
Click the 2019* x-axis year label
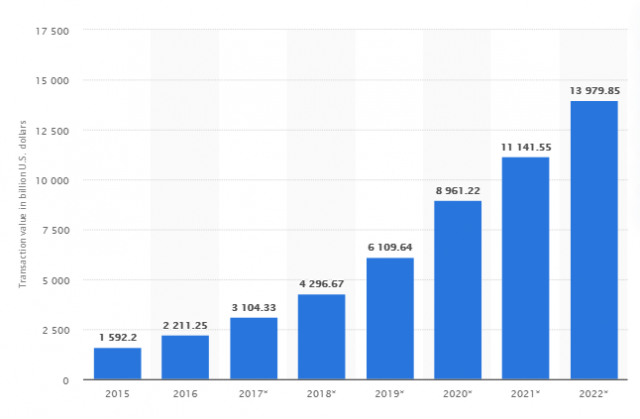[389, 394]
